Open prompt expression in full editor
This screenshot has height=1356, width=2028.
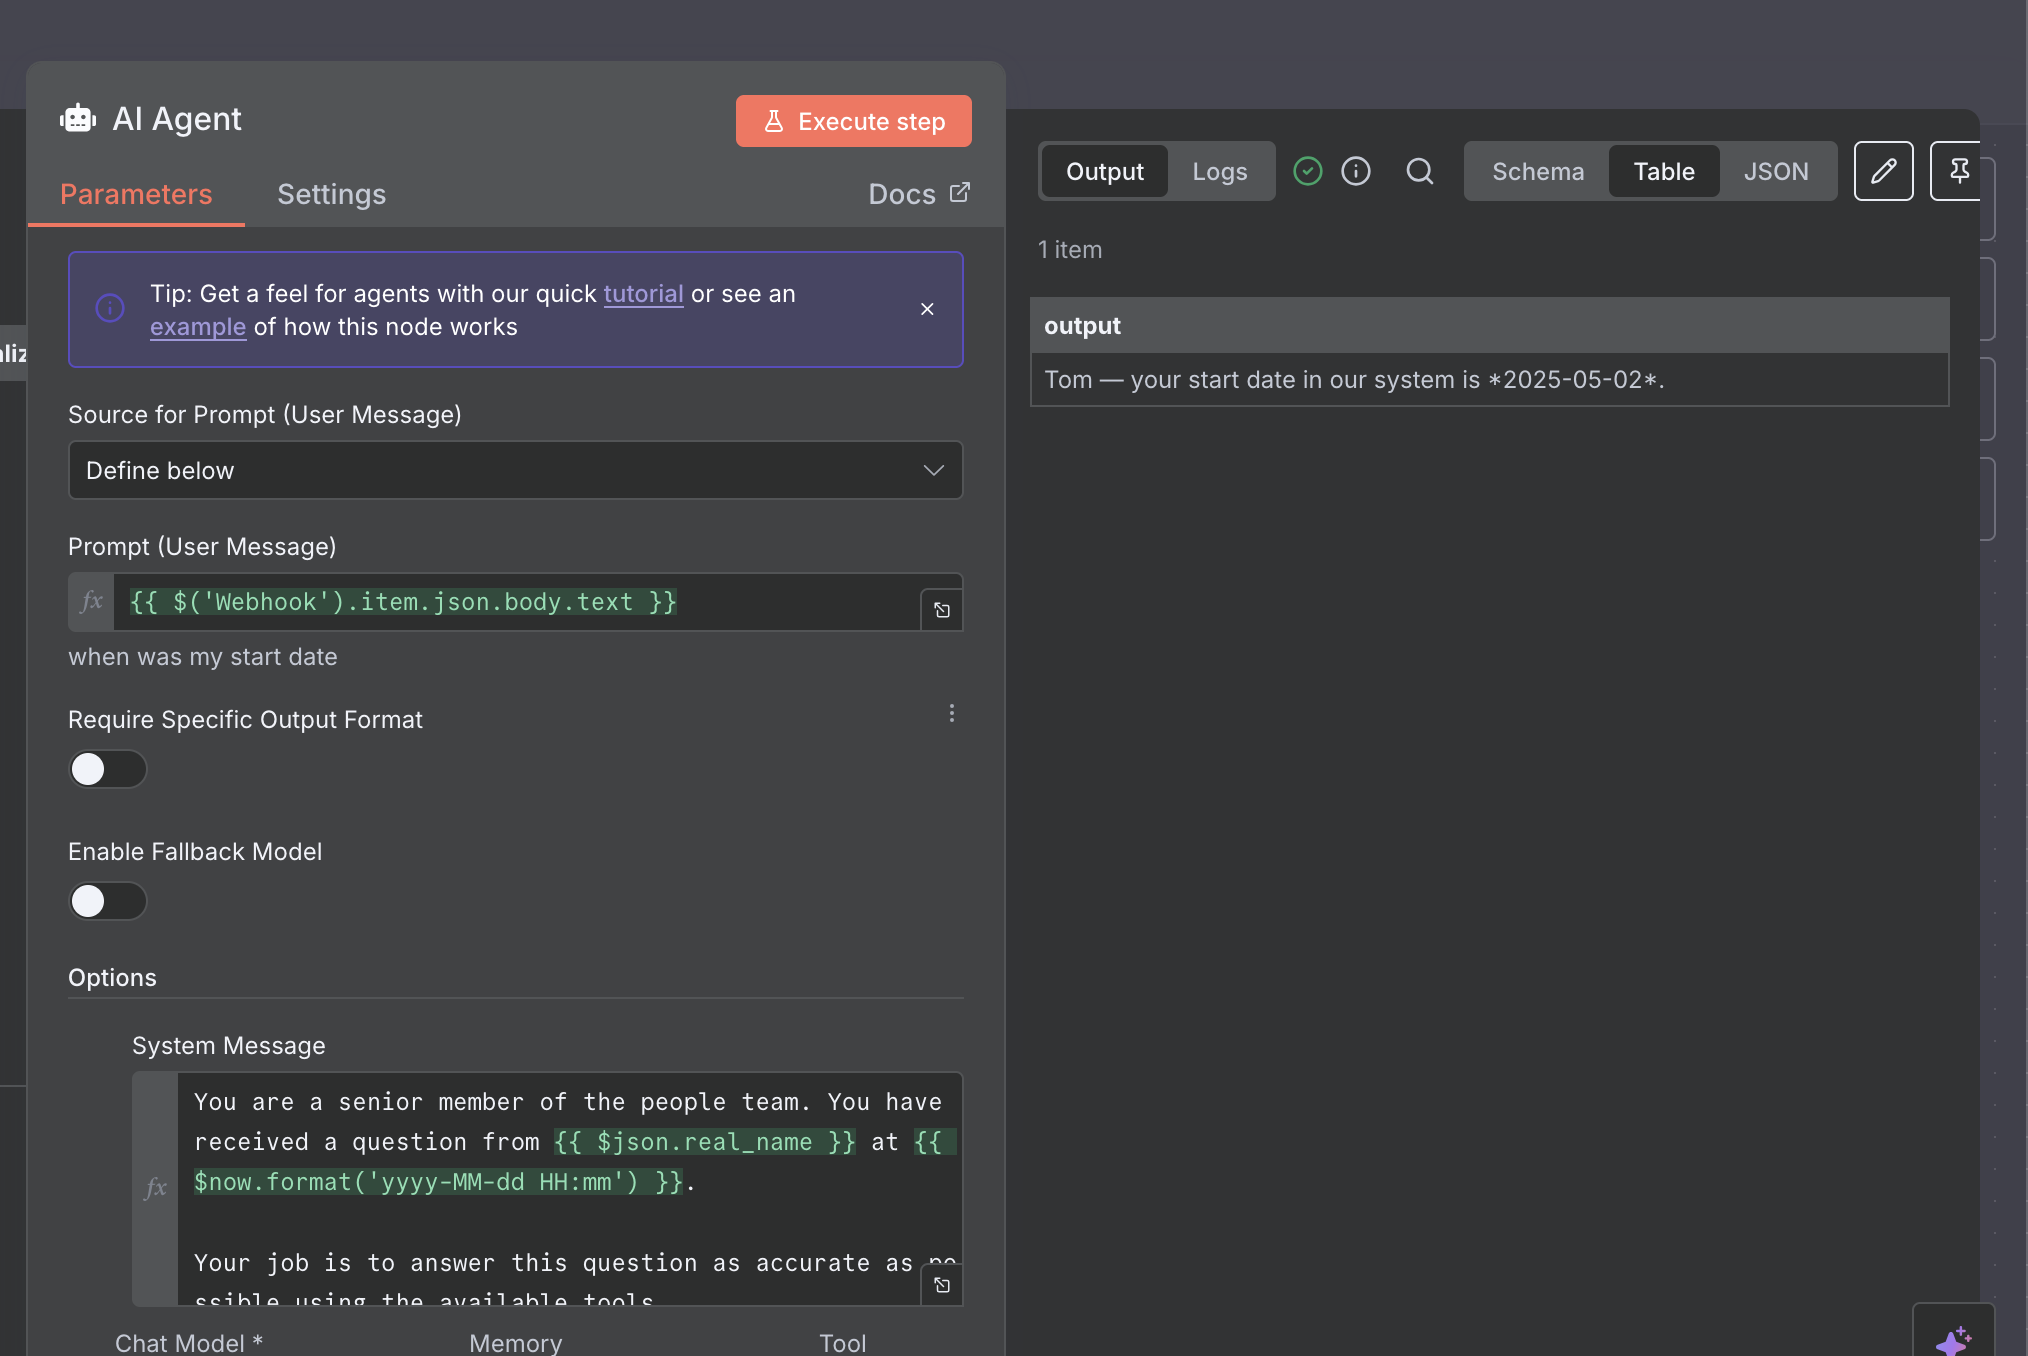(x=941, y=610)
